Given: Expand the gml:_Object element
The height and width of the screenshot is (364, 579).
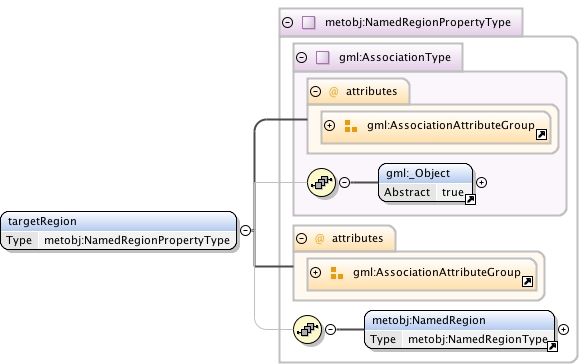Looking at the screenshot, I should pos(481,182).
